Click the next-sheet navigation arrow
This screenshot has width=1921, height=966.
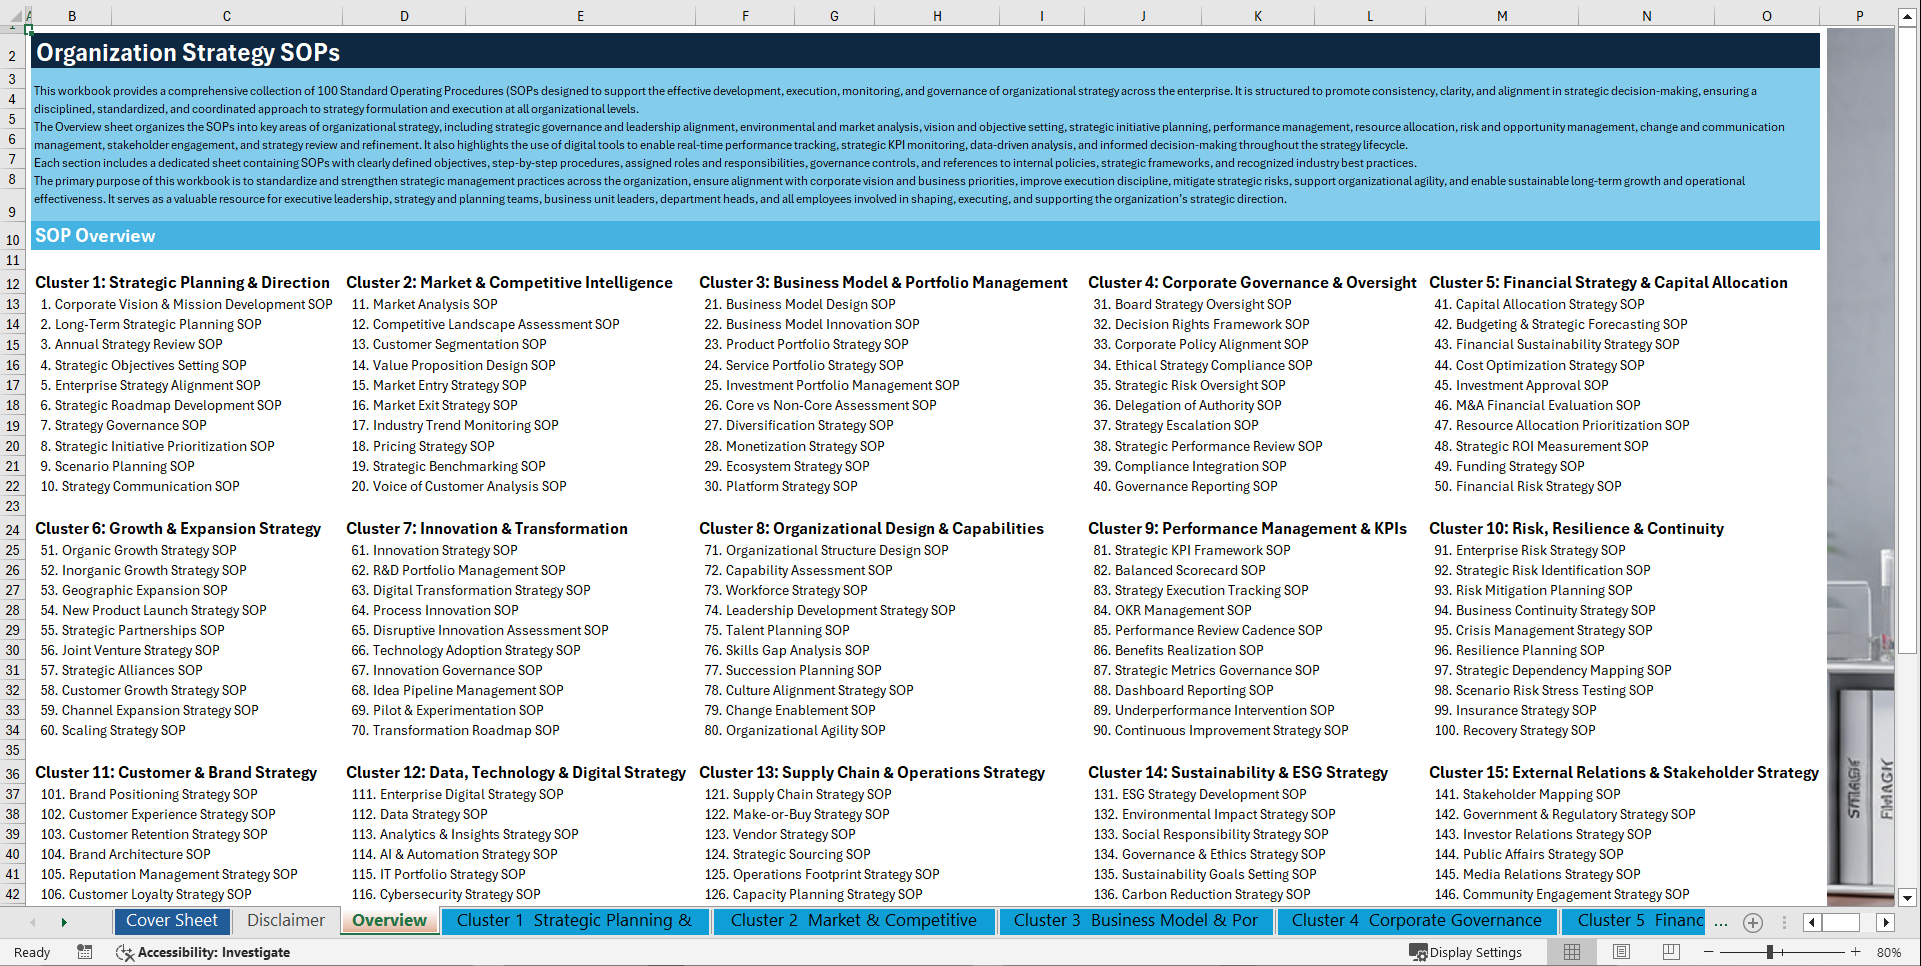click(x=64, y=922)
